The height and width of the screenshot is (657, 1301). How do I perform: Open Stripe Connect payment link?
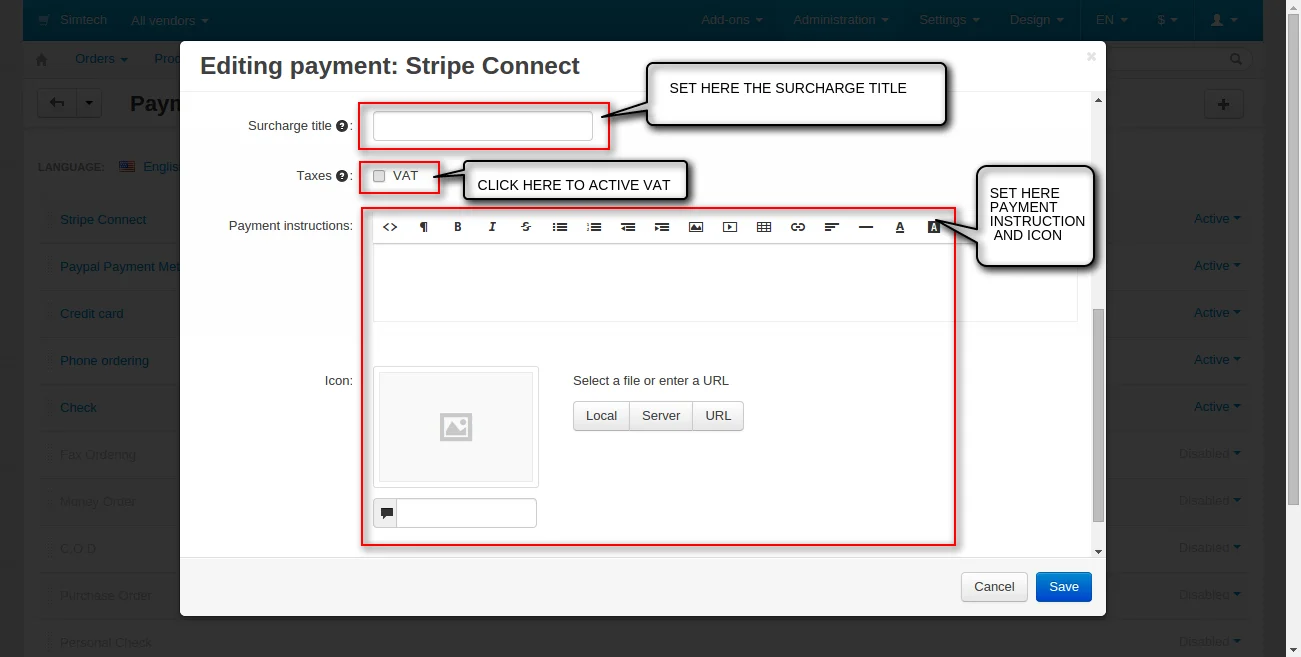(103, 220)
